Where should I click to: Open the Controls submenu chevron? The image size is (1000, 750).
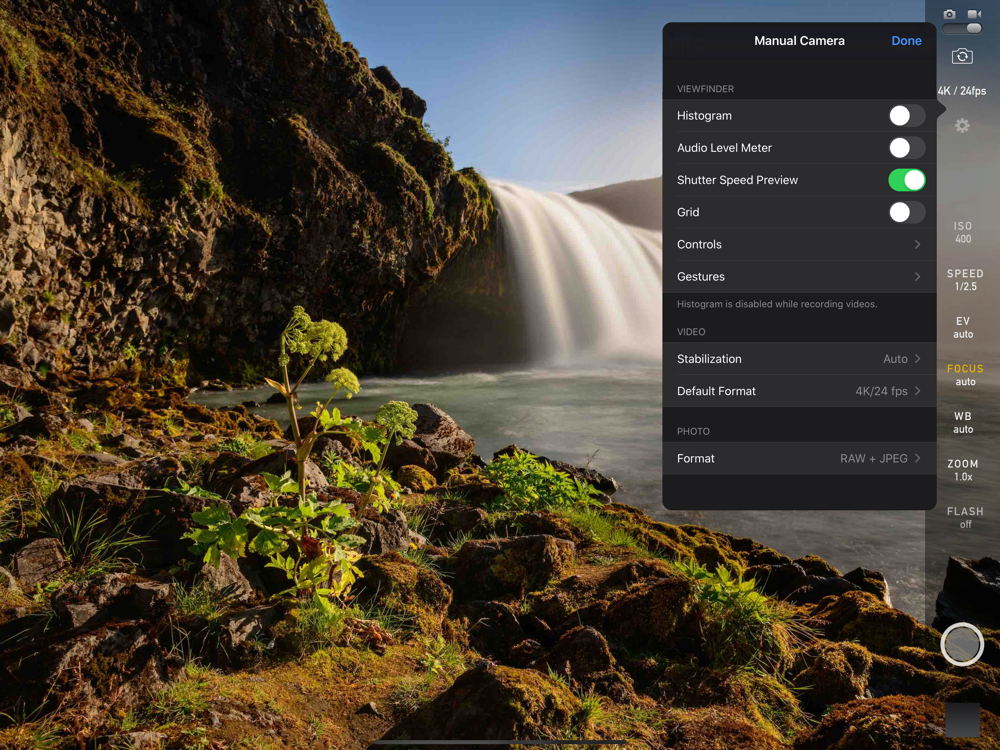point(917,244)
